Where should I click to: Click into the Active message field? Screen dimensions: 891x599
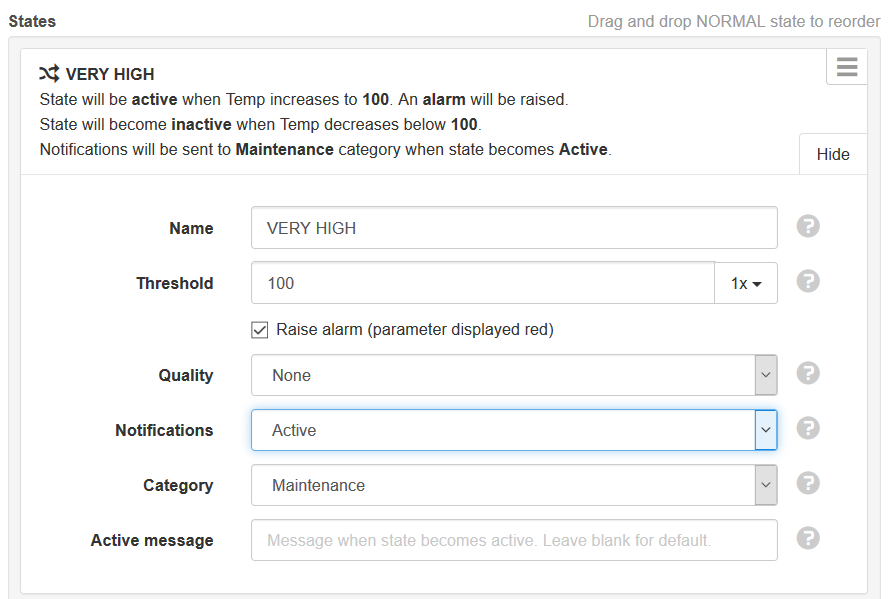[x=514, y=540]
